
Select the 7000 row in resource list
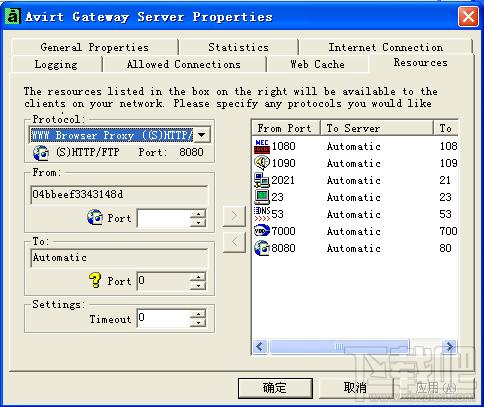[355, 231]
